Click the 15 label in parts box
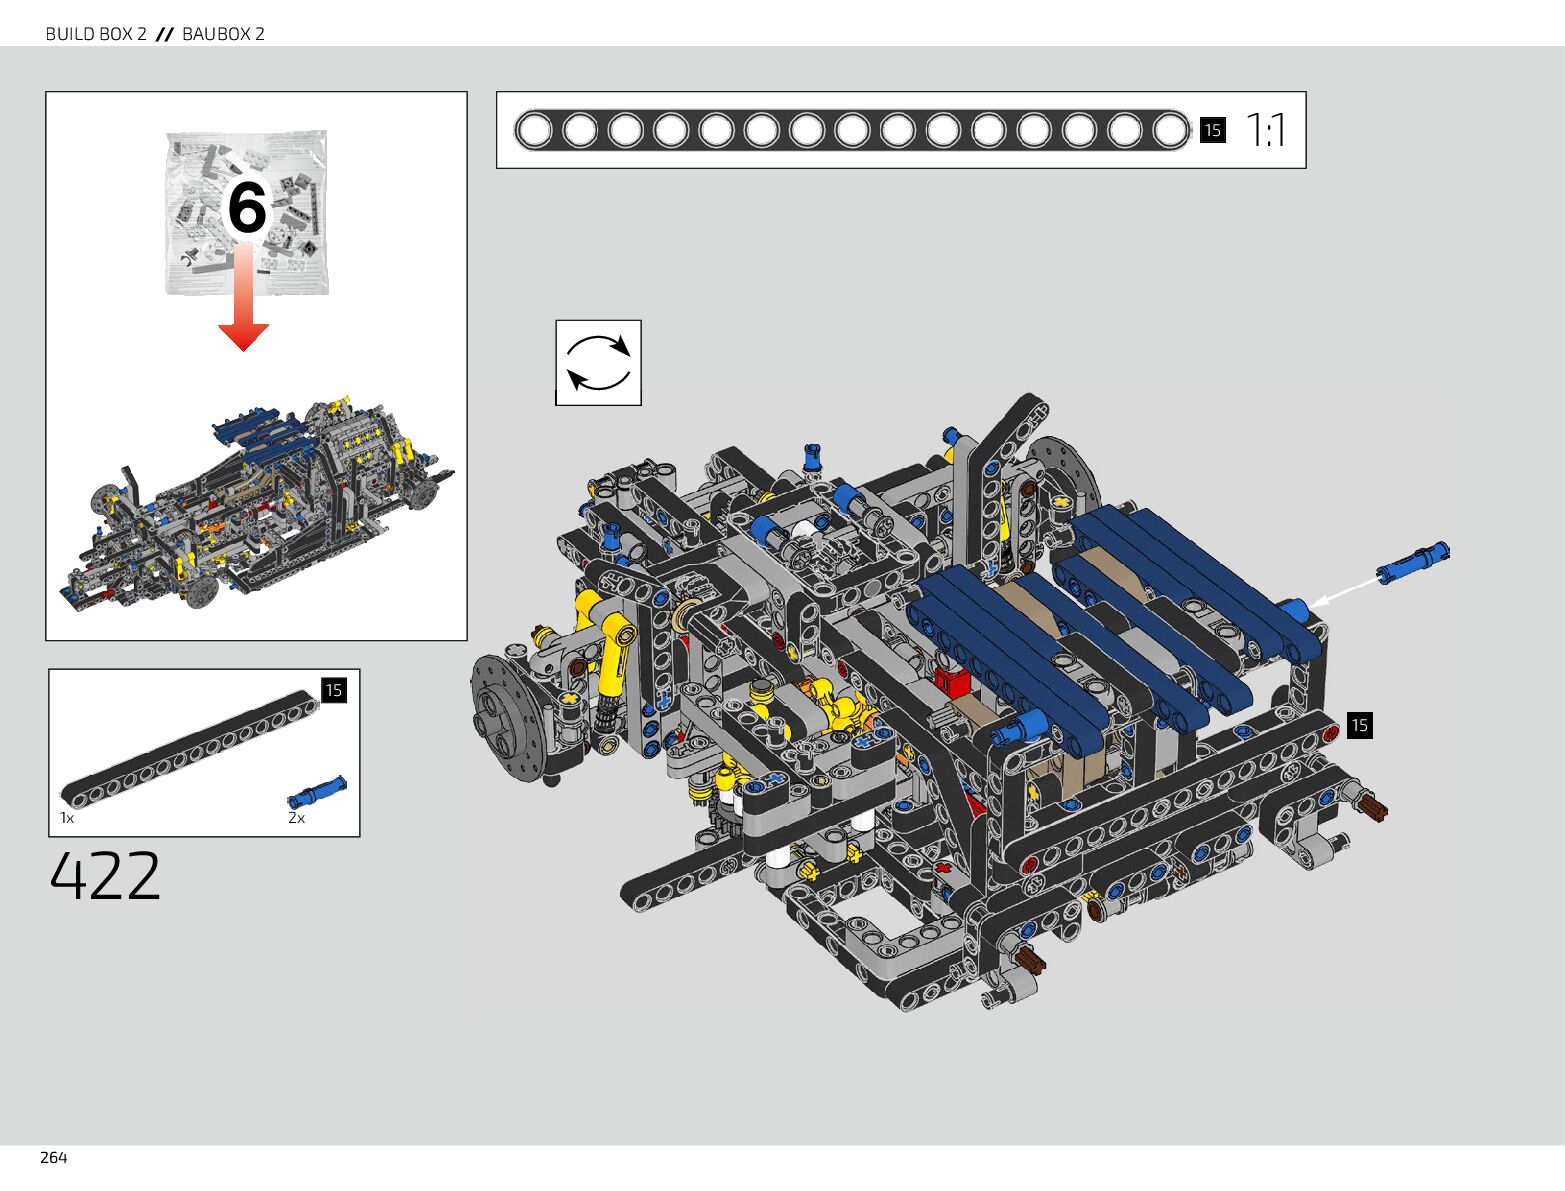1565x1191 pixels. (x=333, y=690)
